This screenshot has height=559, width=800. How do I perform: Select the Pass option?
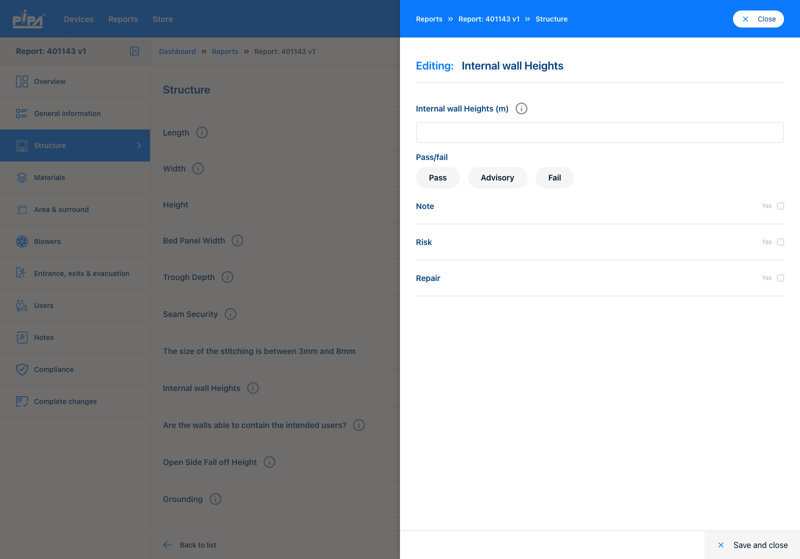(x=437, y=178)
